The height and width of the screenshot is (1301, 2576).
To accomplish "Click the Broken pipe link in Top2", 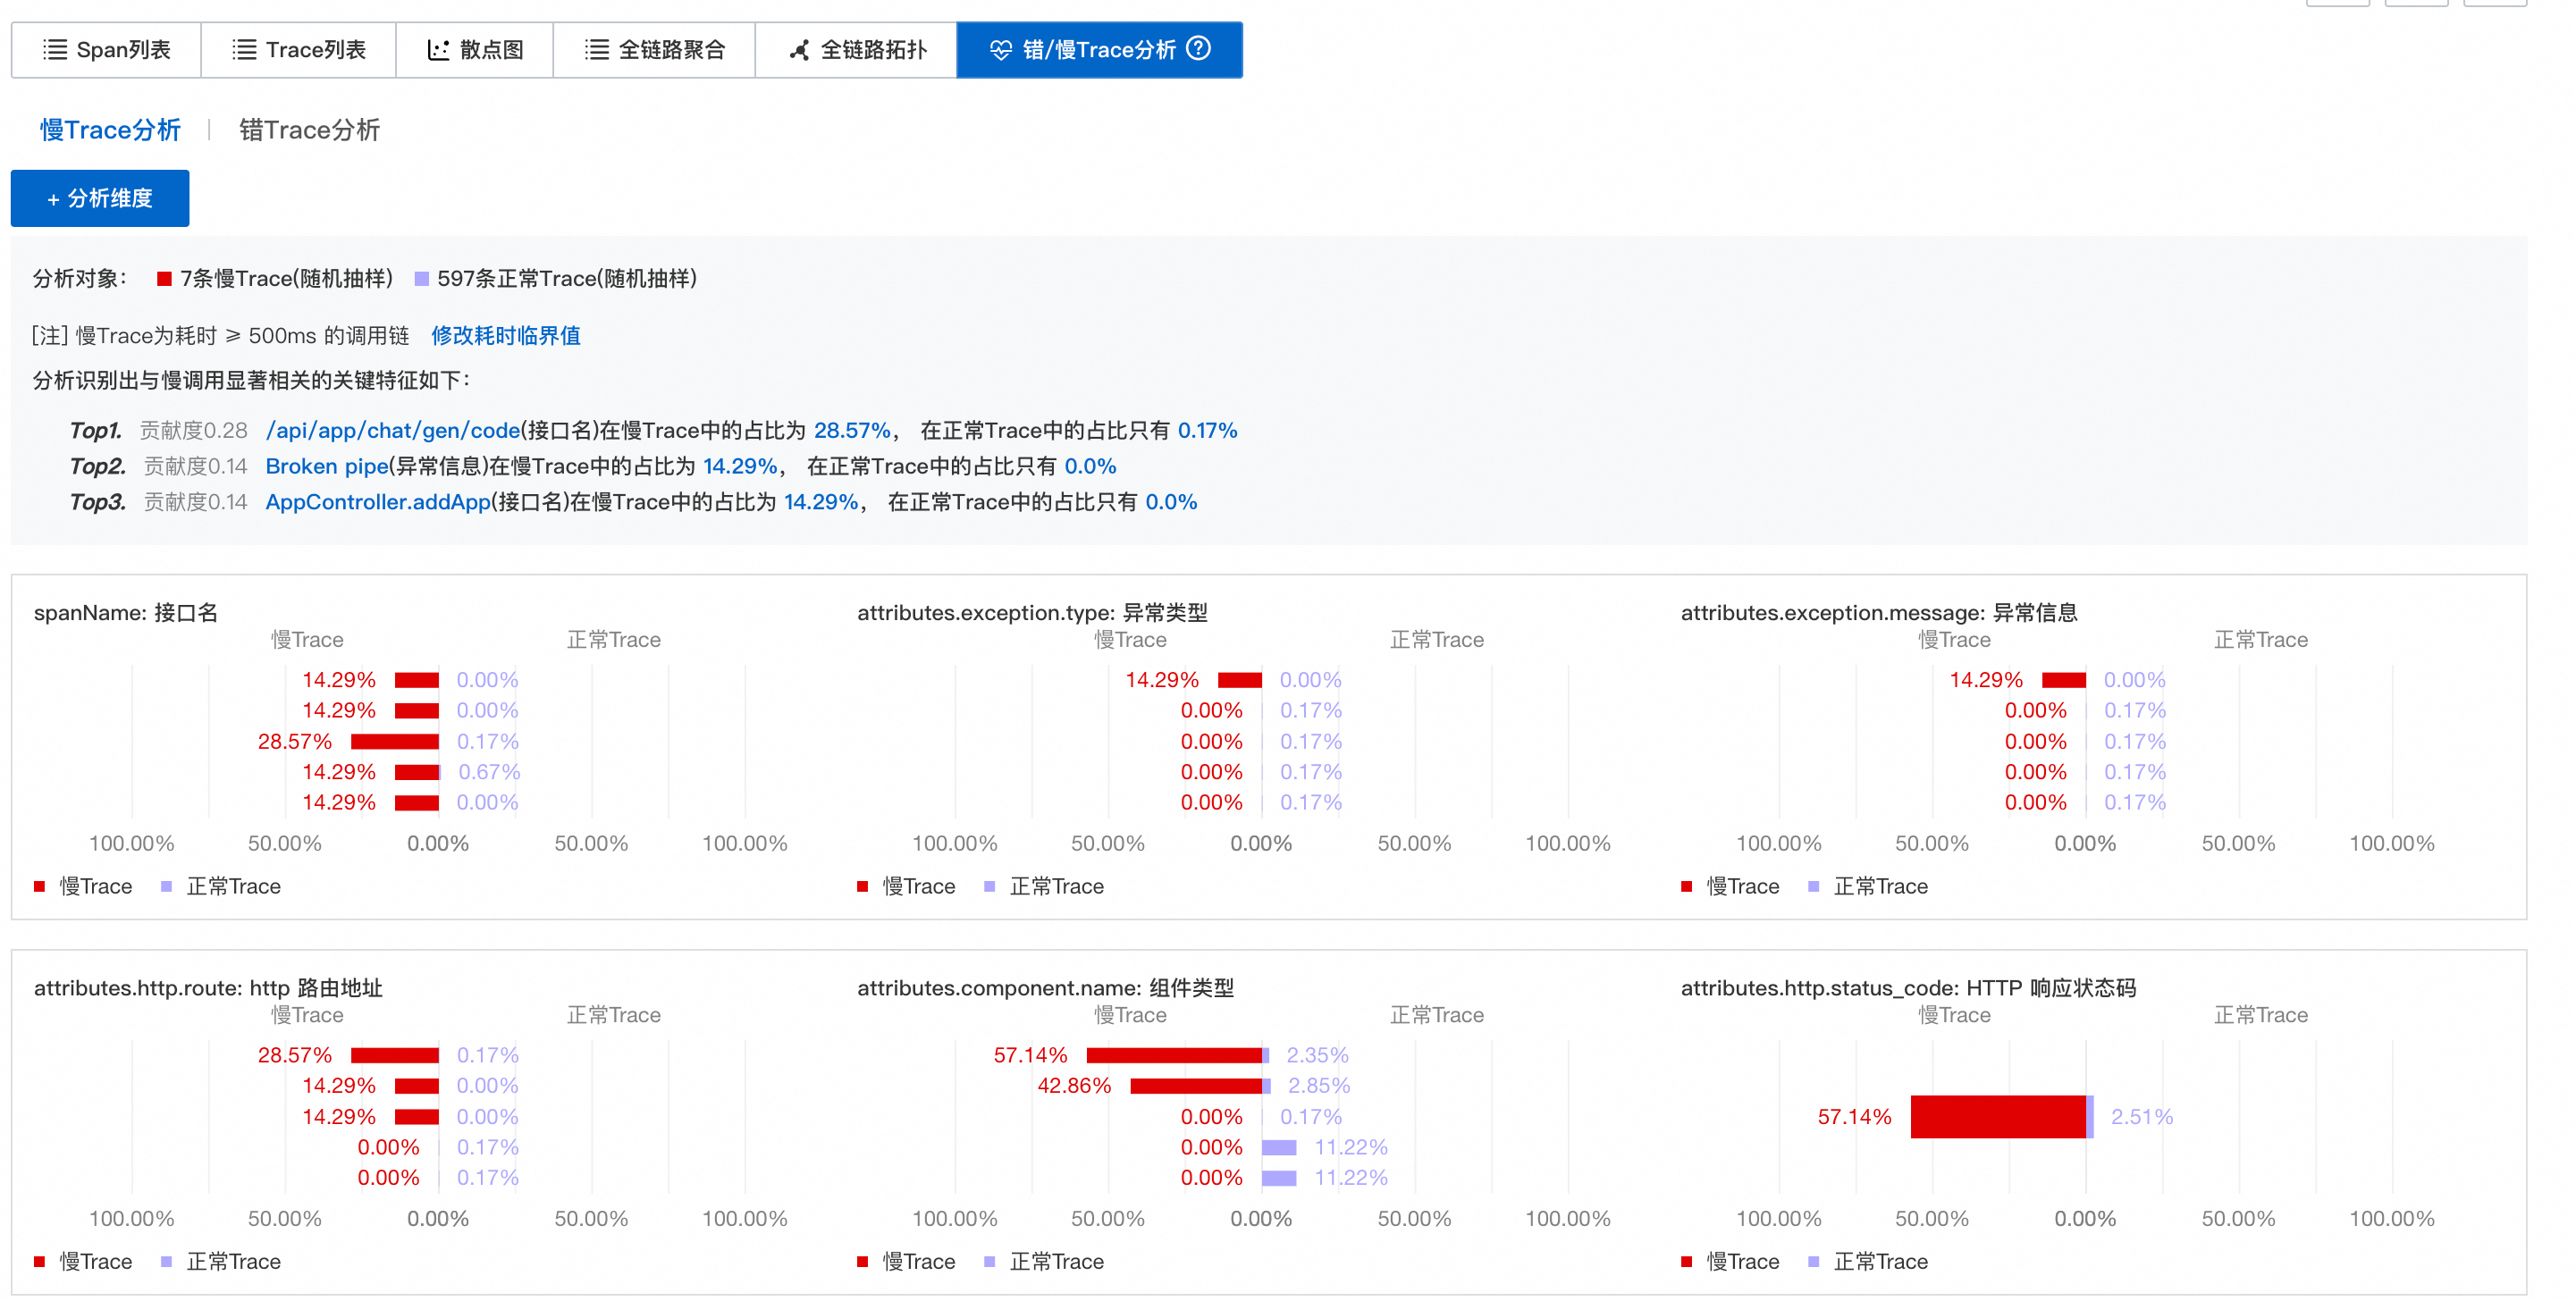I will (x=326, y=466).
